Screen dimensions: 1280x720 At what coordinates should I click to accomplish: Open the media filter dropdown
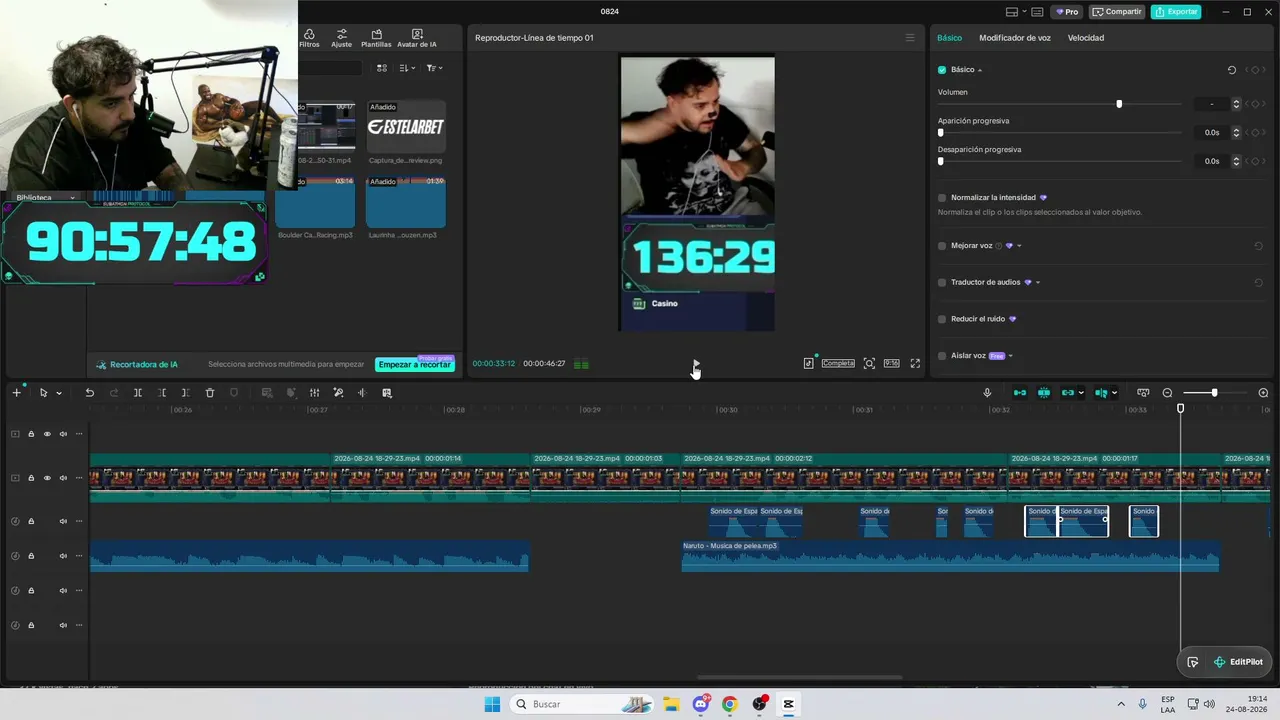(x=434, y=68)
